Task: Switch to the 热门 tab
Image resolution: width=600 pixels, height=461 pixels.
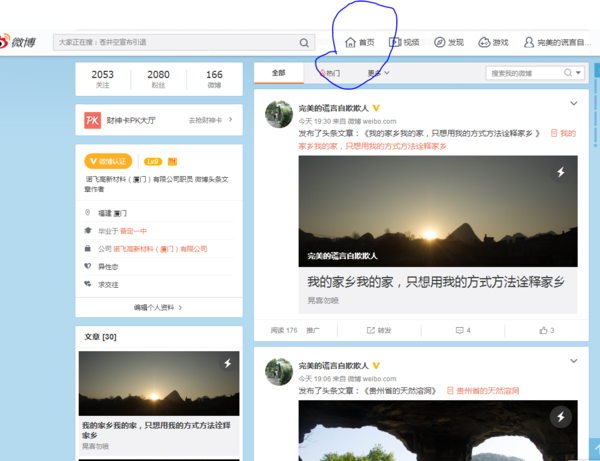Action: (329, 73)
